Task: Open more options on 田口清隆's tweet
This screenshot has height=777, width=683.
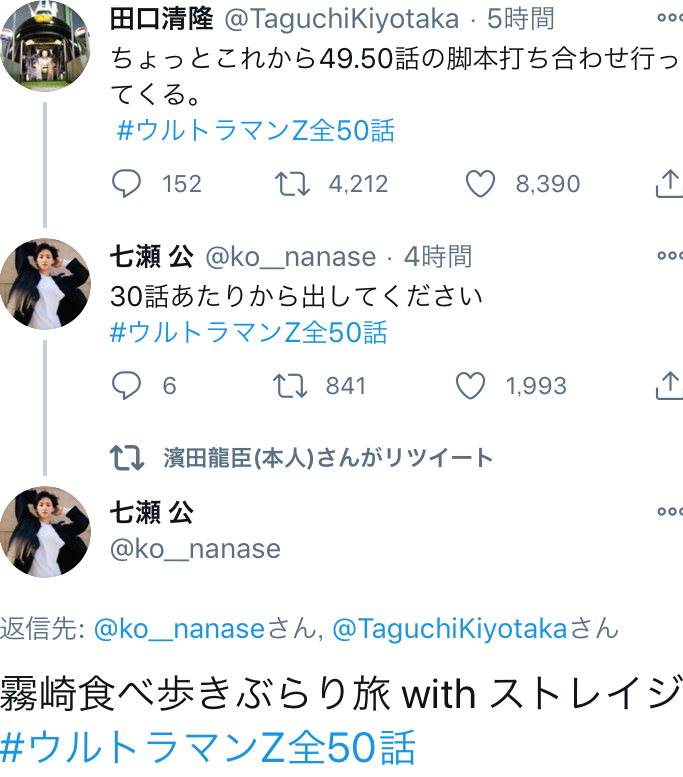Action: 668,18
